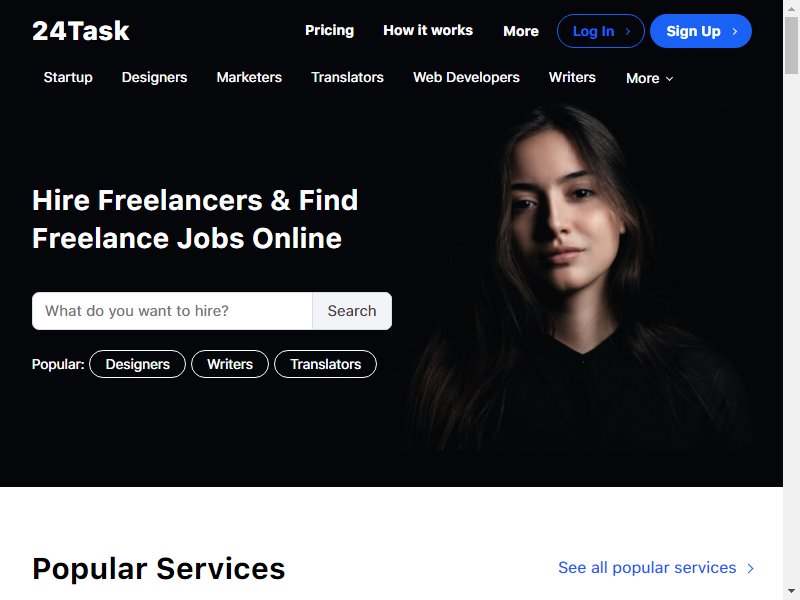Click the arrow icon inside Sign Up
Image resolution: width=800 pixels, height=600 pixels.
tap(735, 31)
